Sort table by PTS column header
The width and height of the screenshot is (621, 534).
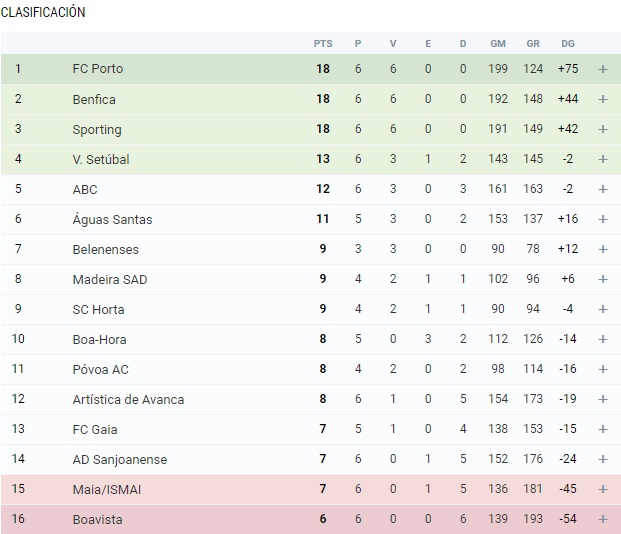pos(323,43)
